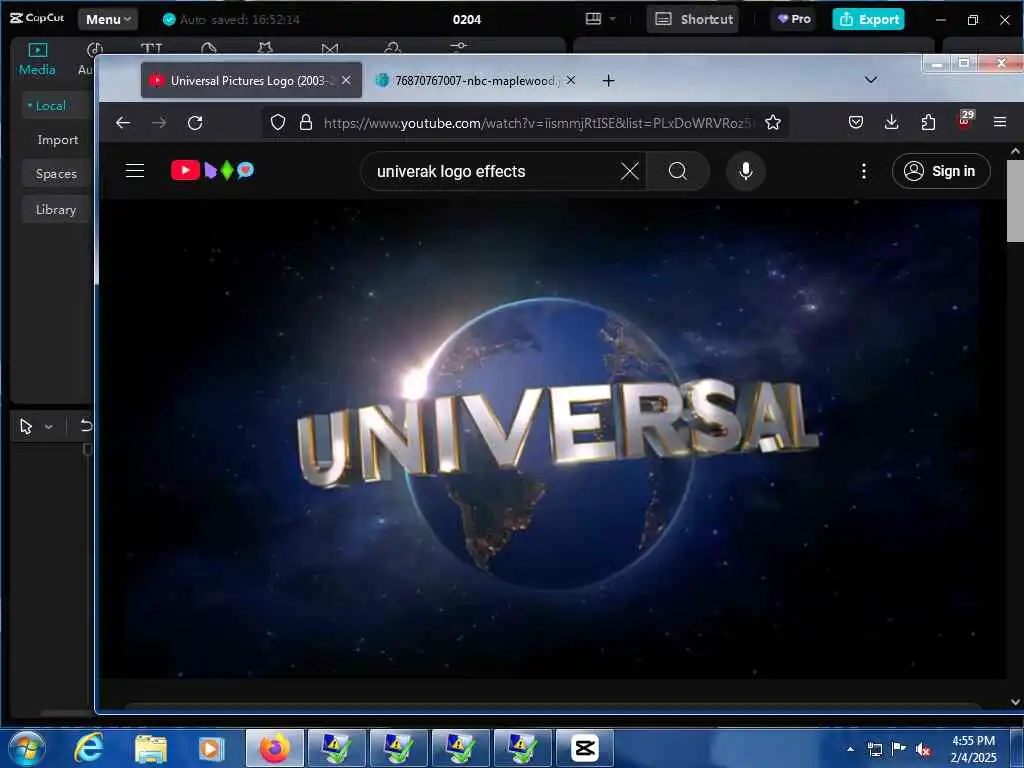The height and width of the screenshot is (768, 1024).
Task: Open Windows Media Player from taskbar
Action: 212,748
